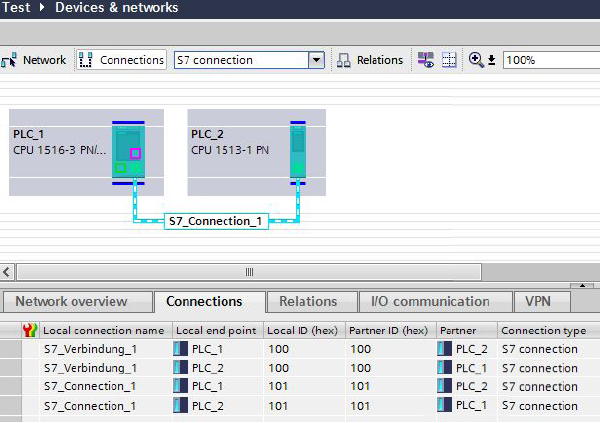The height and width of the screenshot is (423, 600).
Task: Select first S7_Verbindung_1 row with PLC_1 endpoint
Action: pyautogui.click(x=300, y=349)
